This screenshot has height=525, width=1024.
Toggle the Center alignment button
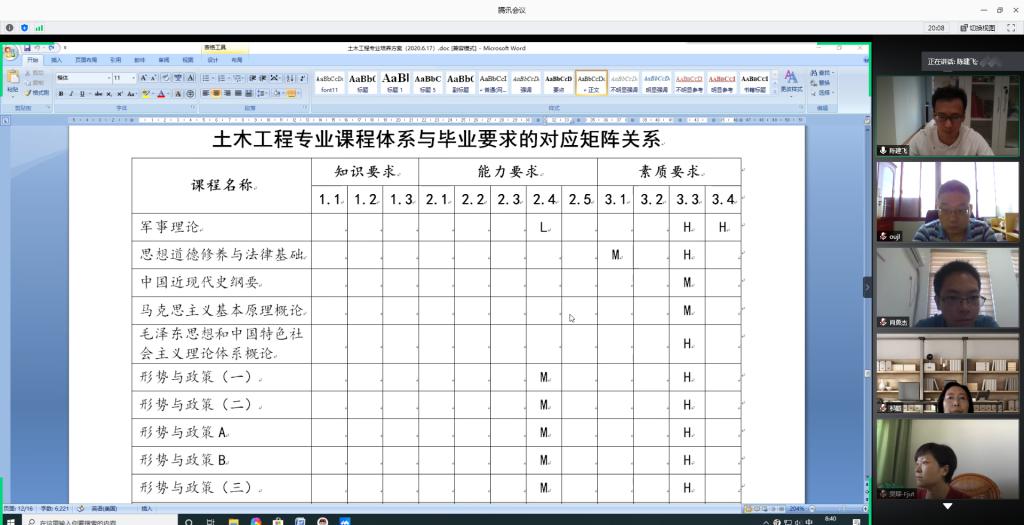pyautogui.click(x=216, y=93)
